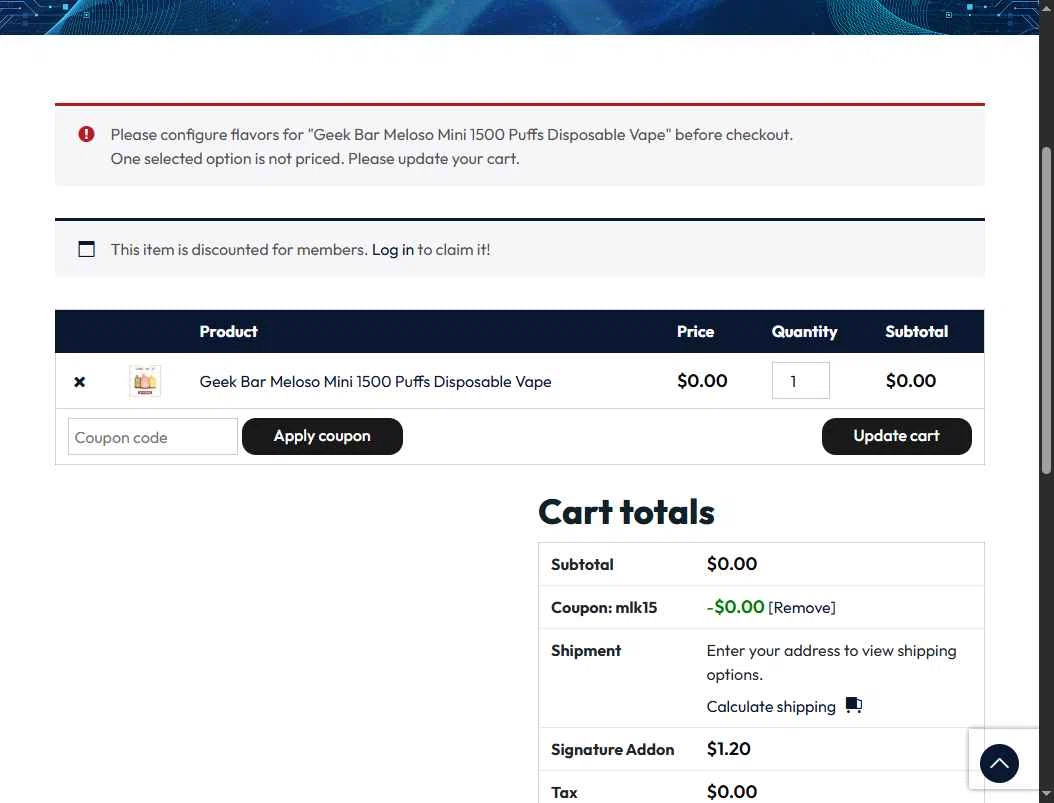This screenshot has width=1054, height=803.
Task: Click the Shipment row label
Action: tap(586, 650)
